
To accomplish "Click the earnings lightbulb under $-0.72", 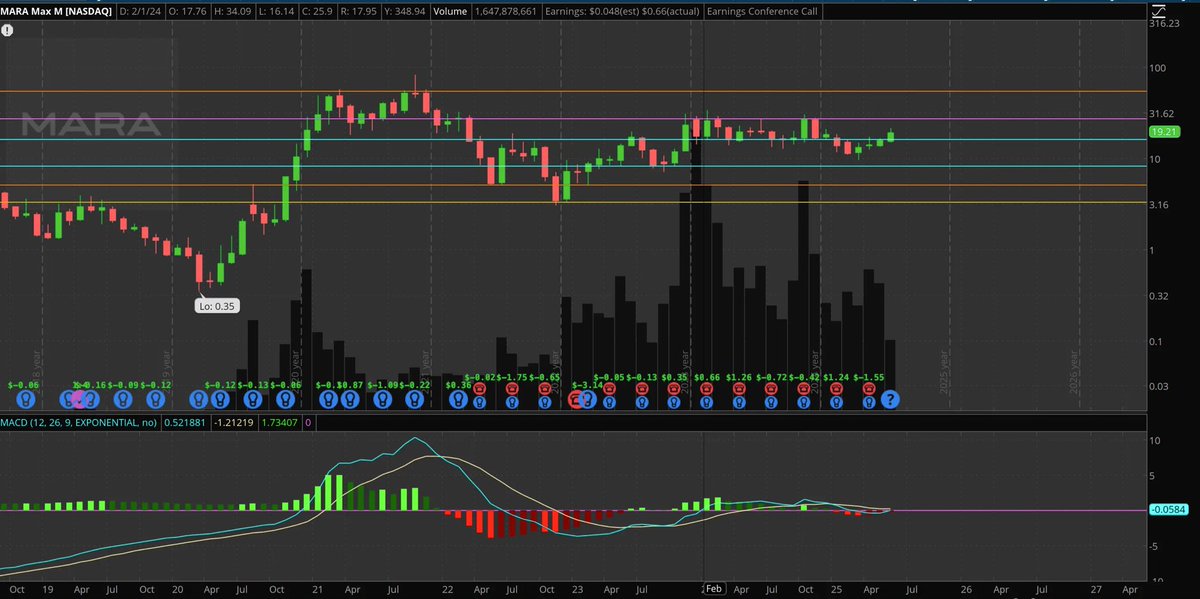I will tap(771, 402).
